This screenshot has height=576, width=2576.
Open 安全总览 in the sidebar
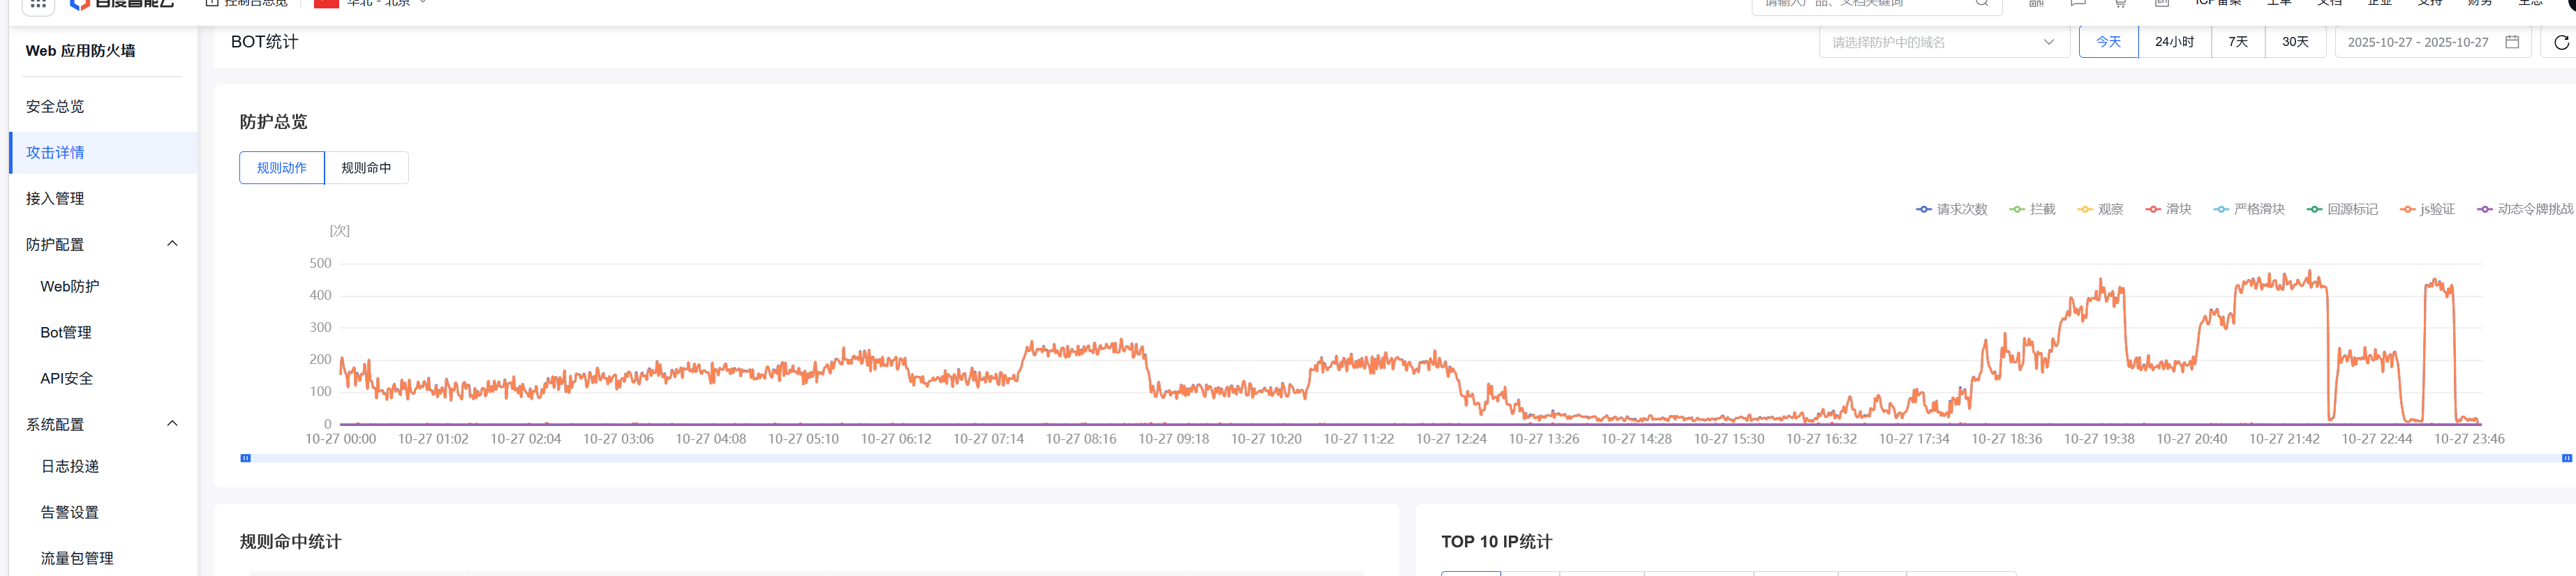click(x=55, y=106)
